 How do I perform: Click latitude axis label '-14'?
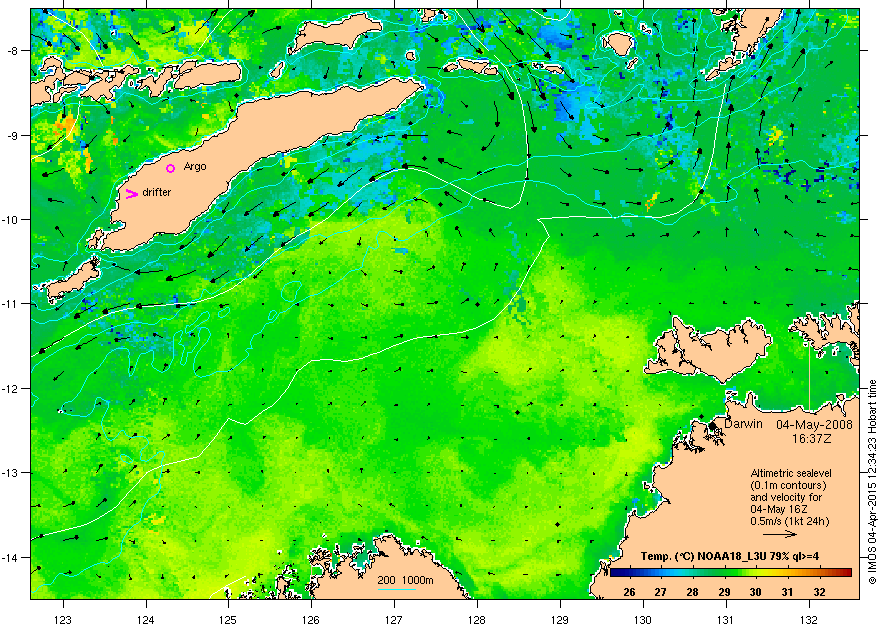coord(10,558)
